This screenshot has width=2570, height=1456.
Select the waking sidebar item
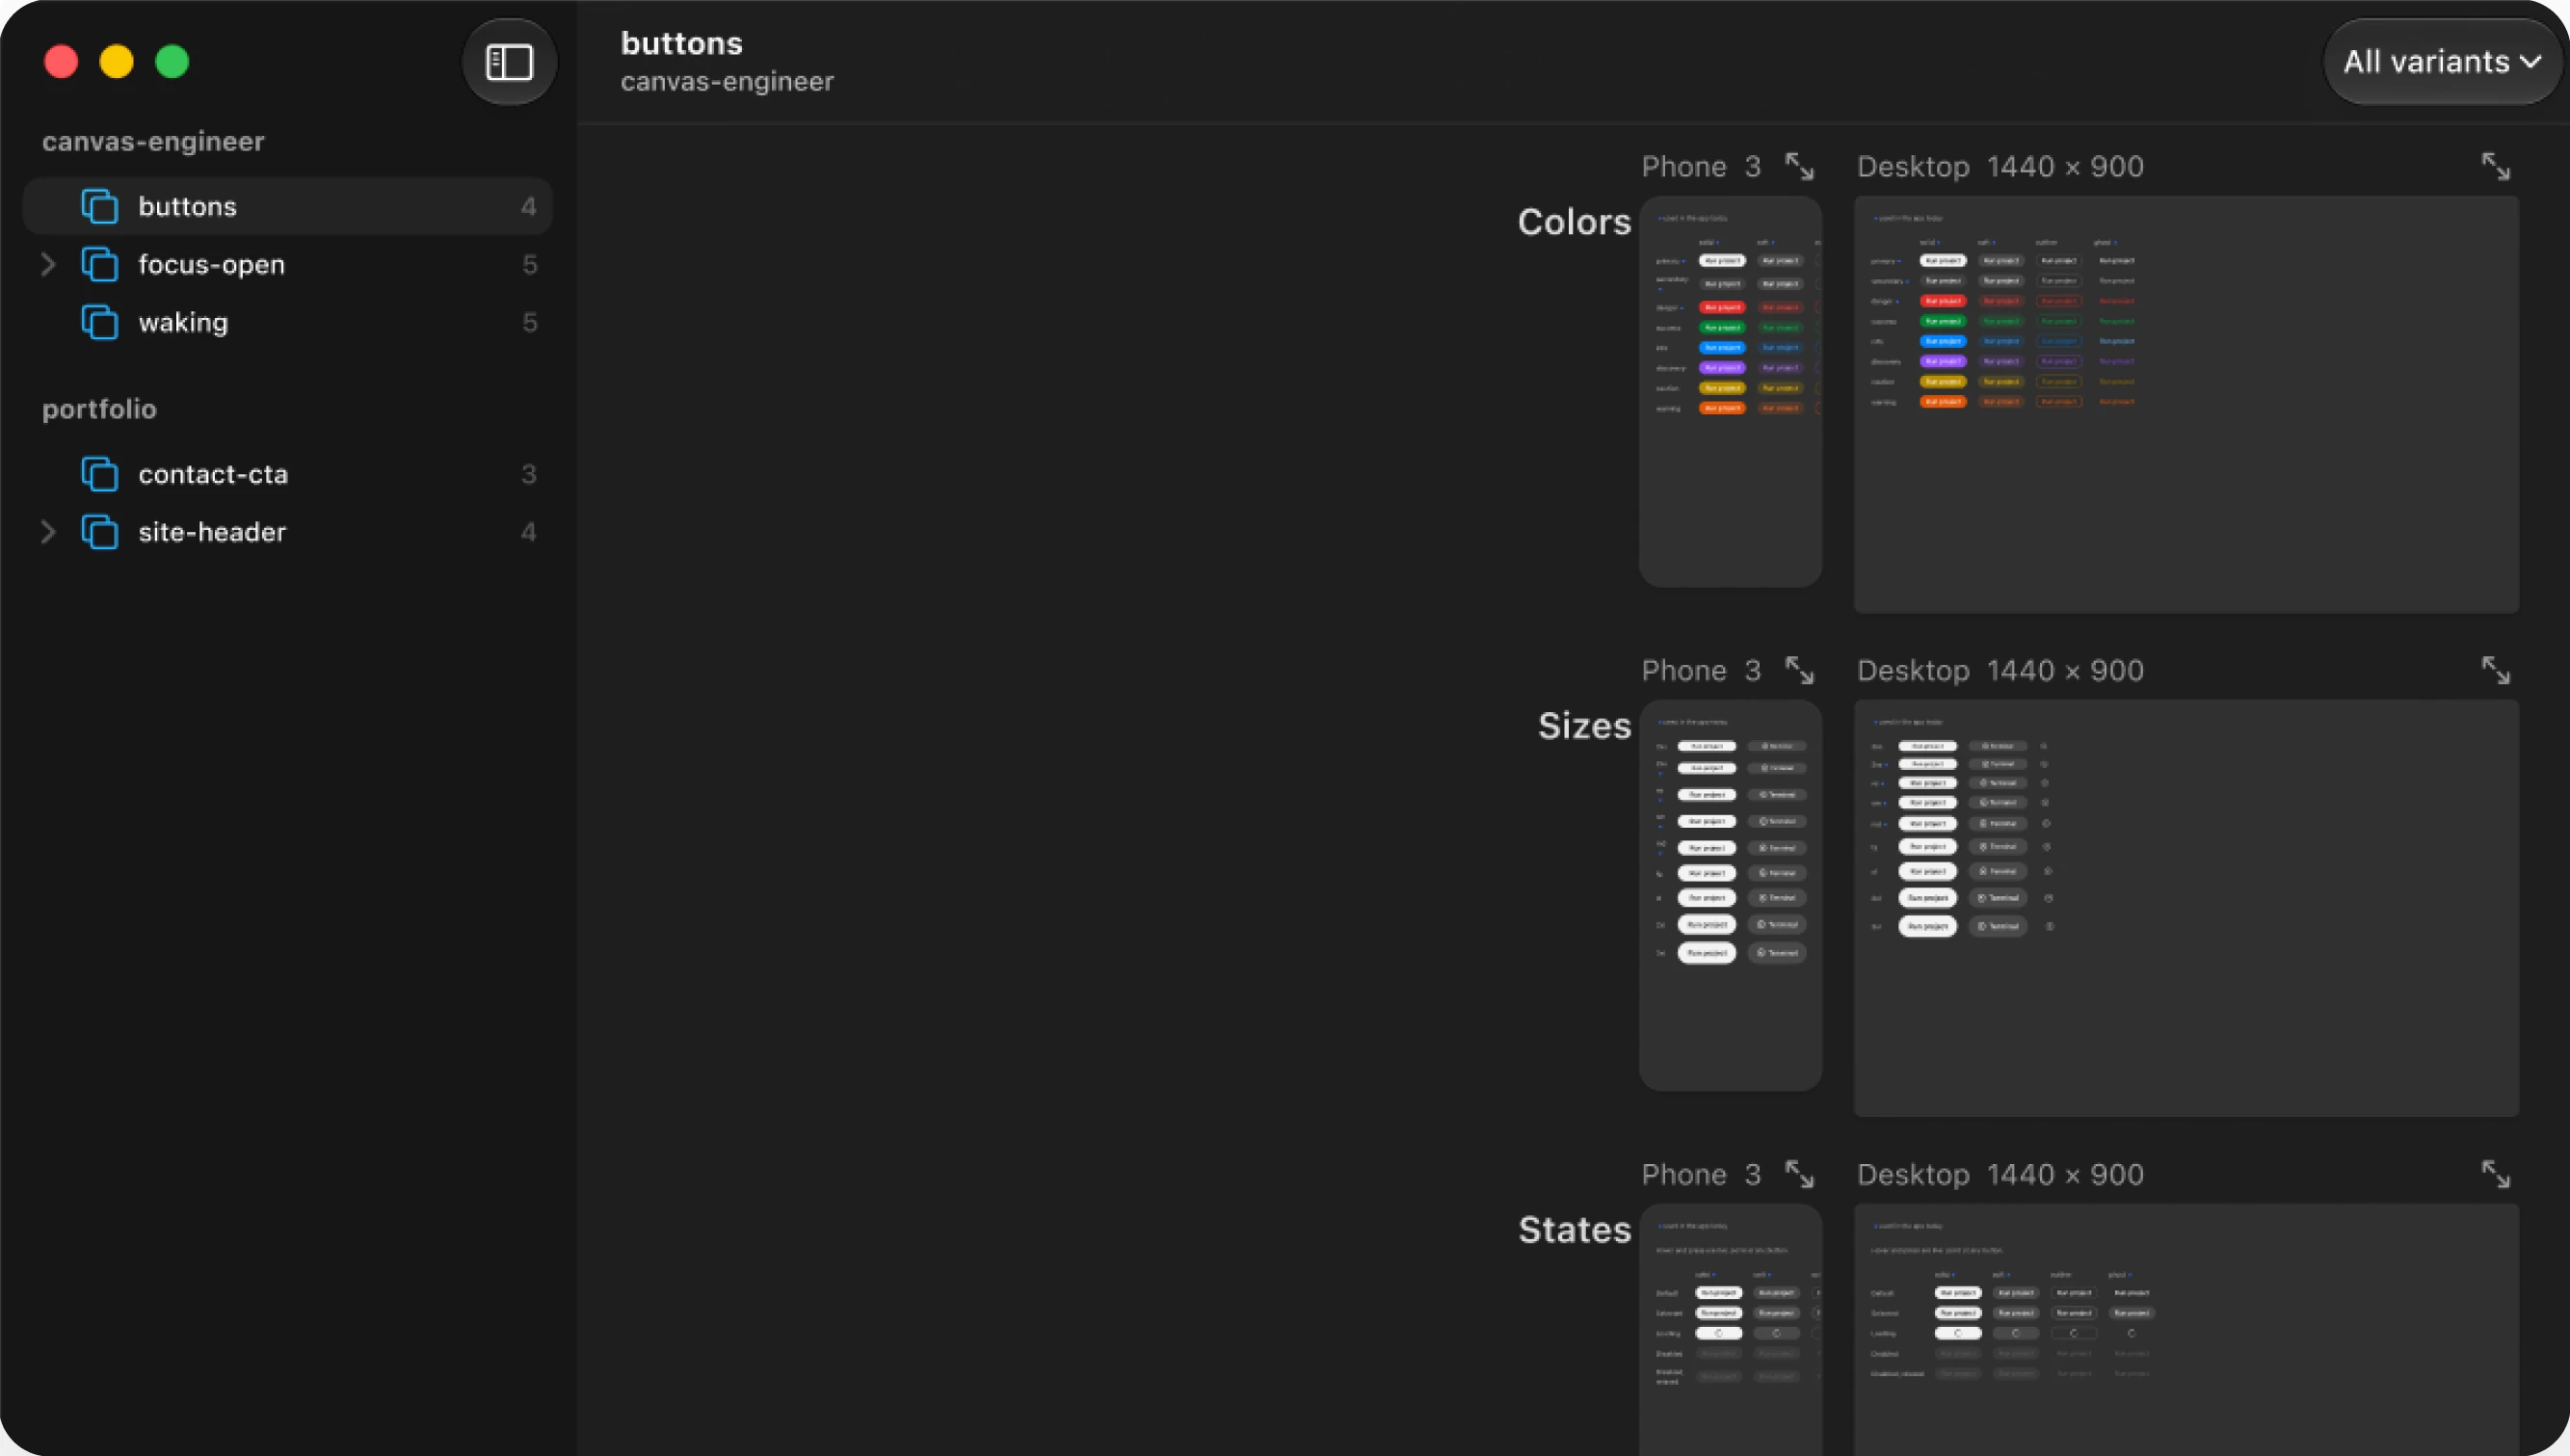point(288,322)
